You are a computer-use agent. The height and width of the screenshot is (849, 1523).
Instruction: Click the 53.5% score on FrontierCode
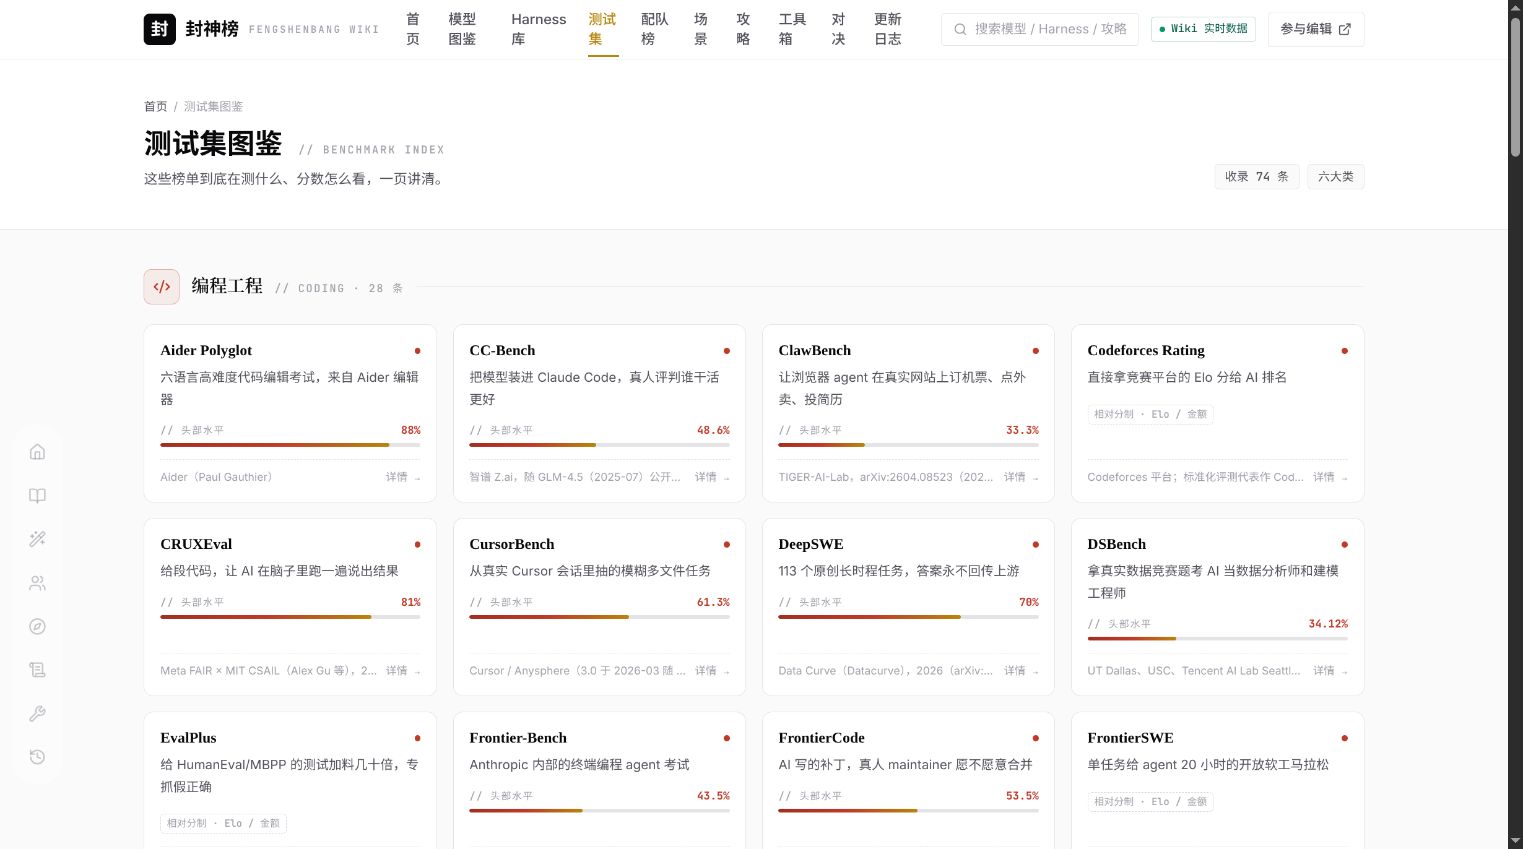pyautogui.click(x=1022, y=796)
